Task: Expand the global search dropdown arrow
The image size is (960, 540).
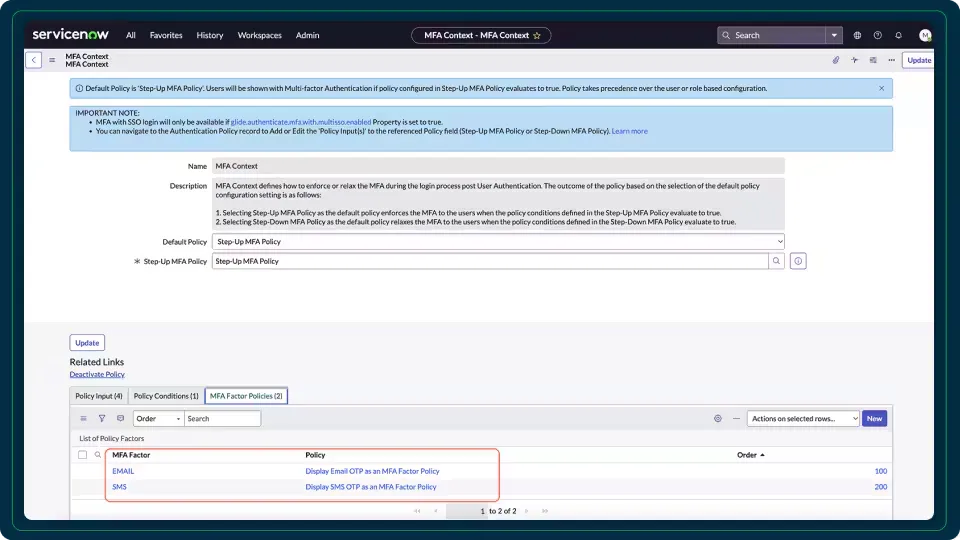Action: pyautogui.click(x=834, y=36)
